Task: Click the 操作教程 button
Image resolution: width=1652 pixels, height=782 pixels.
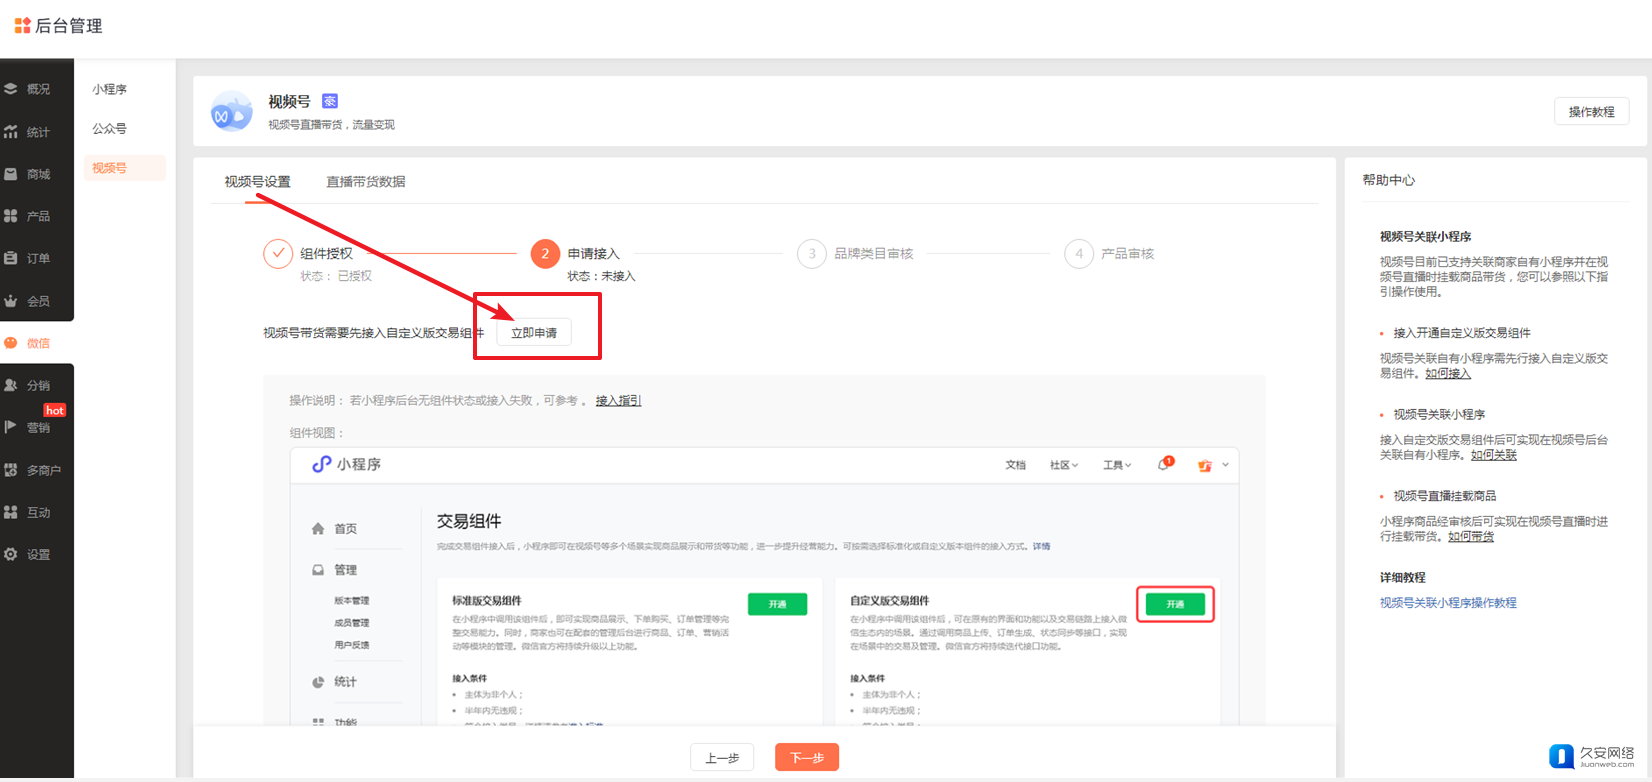Action: coord(1592,112)
